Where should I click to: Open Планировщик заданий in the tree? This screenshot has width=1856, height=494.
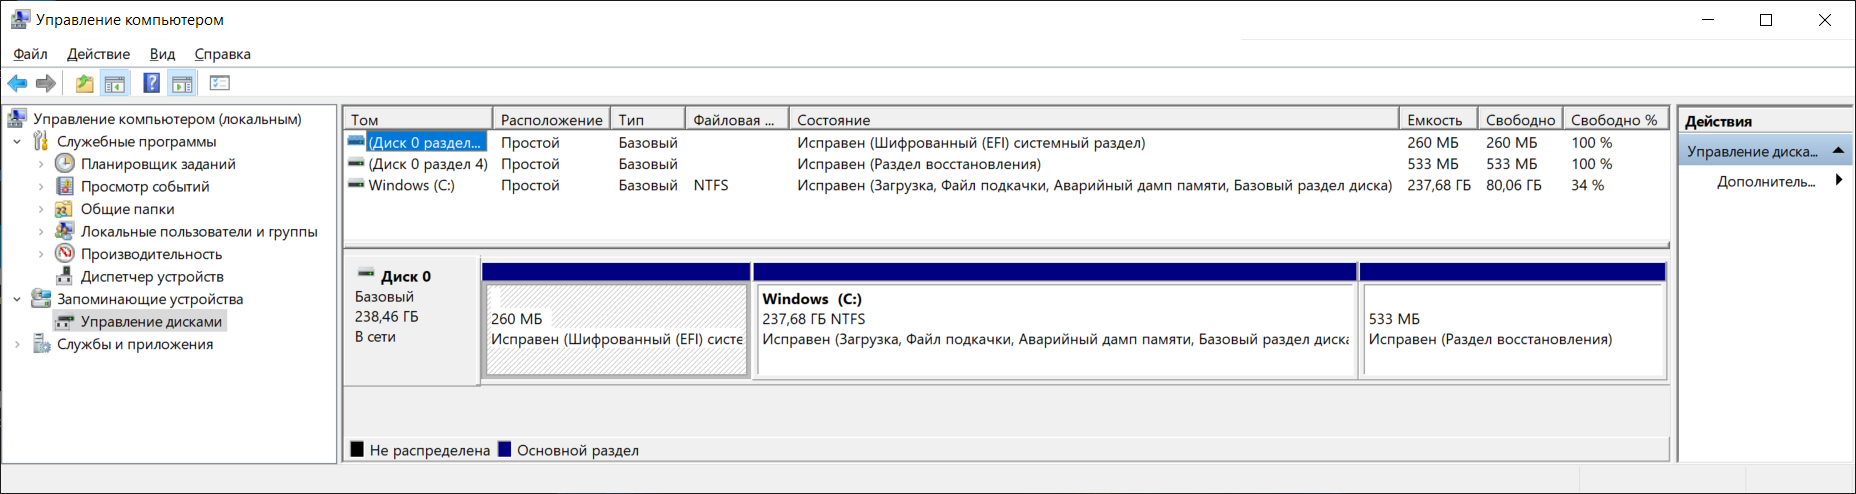pos(158,164)
